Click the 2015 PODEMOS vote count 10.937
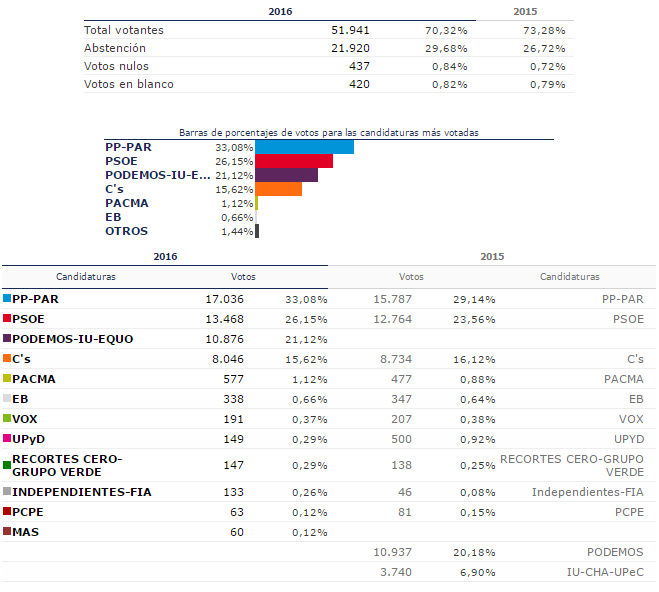The width and height of the screenshot is (659, 592). 393,552
